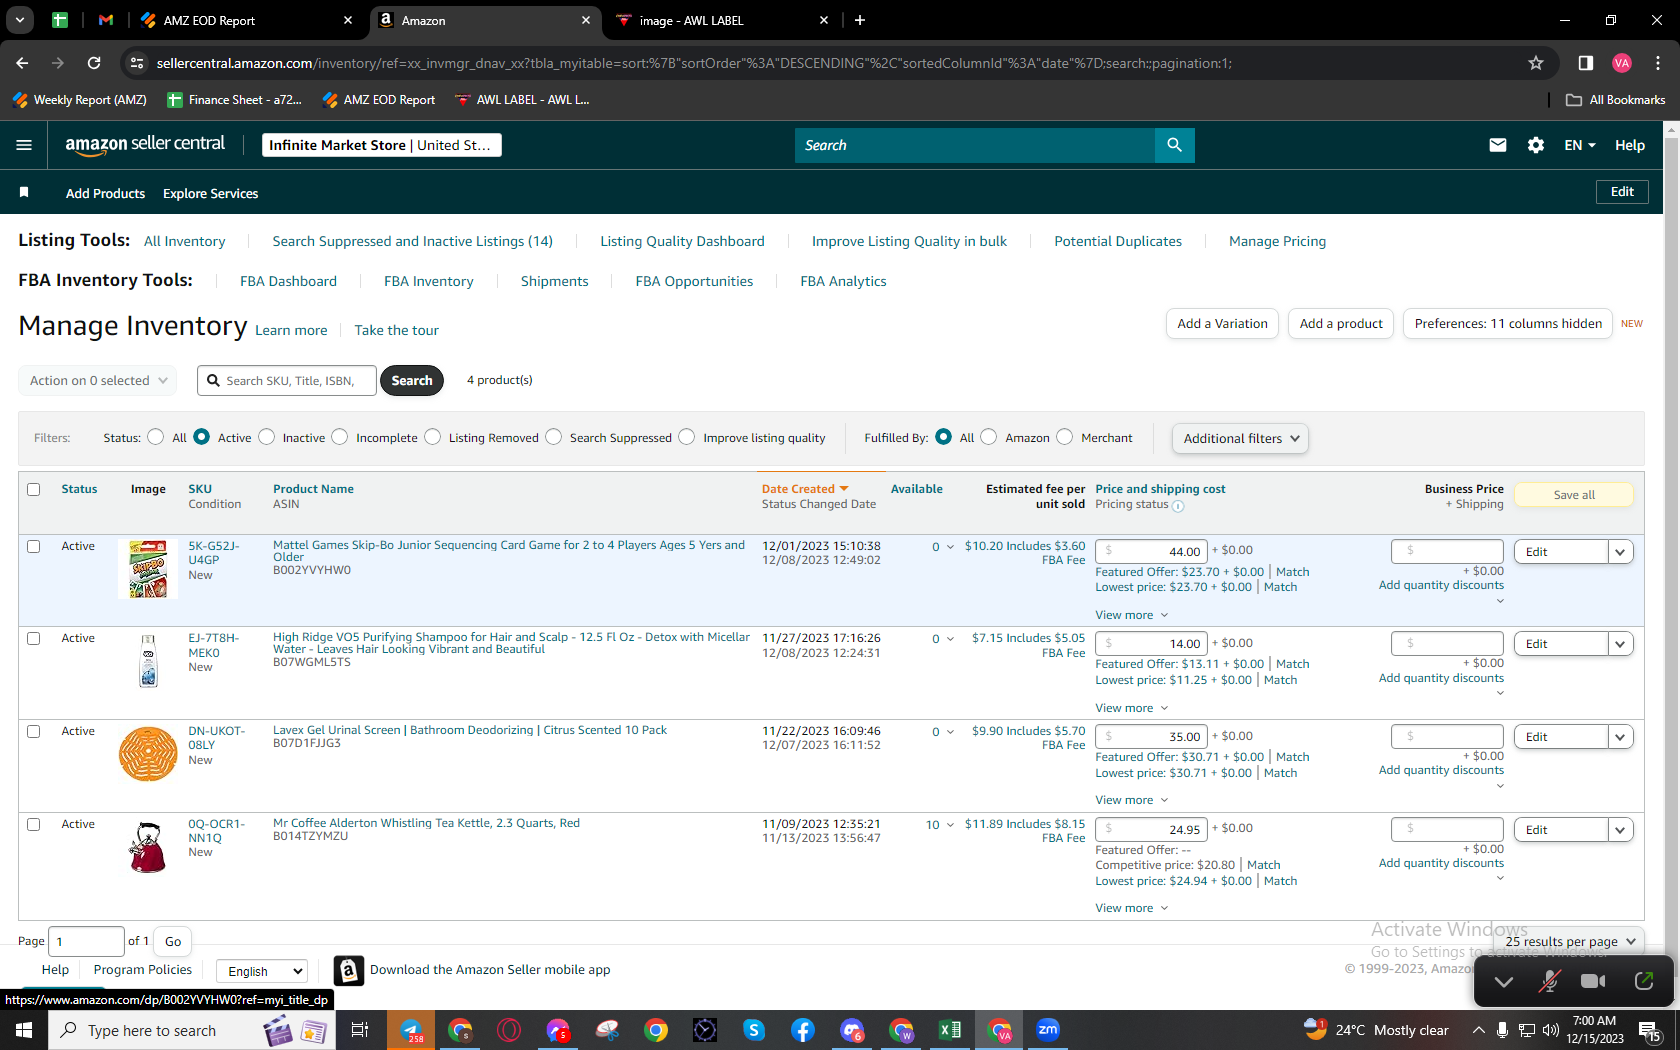Click the bookmark flag icon in the favorites bar
The width and height of the screenshot is (1680, 1050).
point(24,192)
